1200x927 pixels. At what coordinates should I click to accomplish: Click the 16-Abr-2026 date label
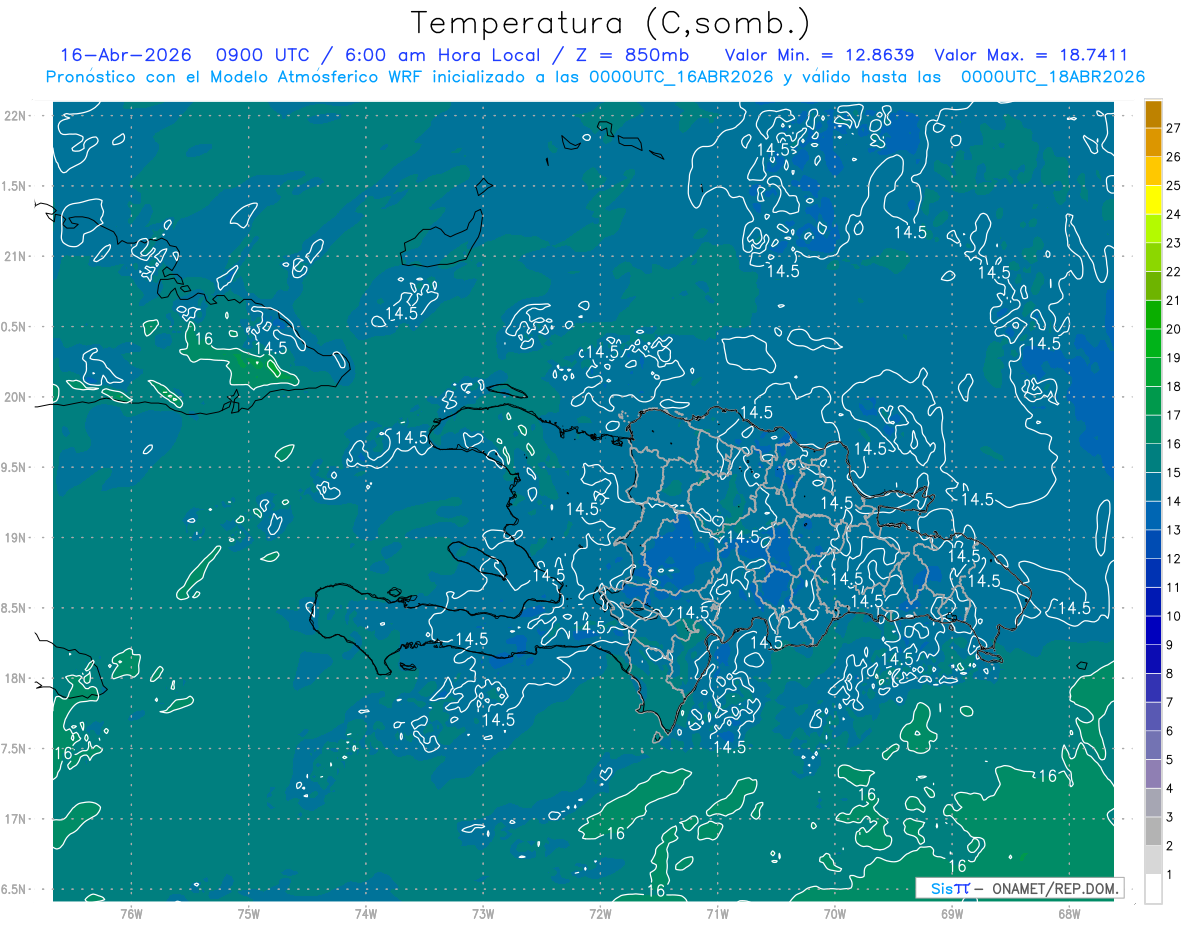click(x=126, y=55)
